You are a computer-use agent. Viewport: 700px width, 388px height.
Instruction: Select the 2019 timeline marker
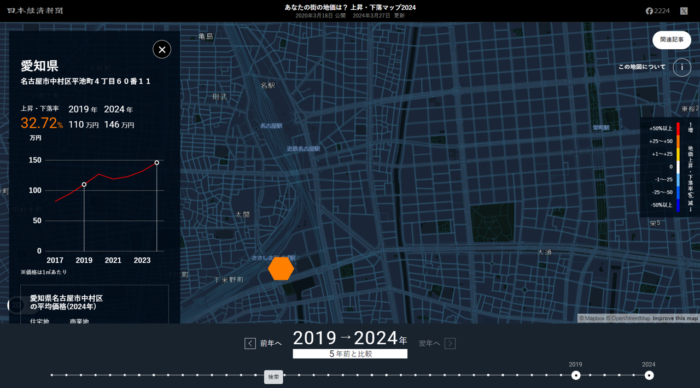576,375
